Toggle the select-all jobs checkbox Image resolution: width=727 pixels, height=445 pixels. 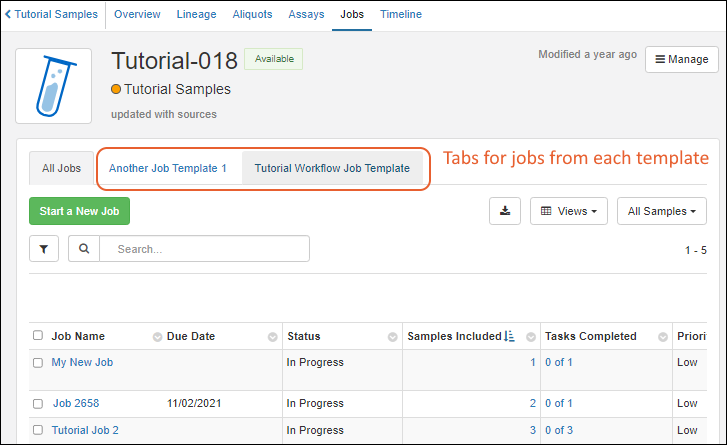pyautogui.click(x=38, y=336)
